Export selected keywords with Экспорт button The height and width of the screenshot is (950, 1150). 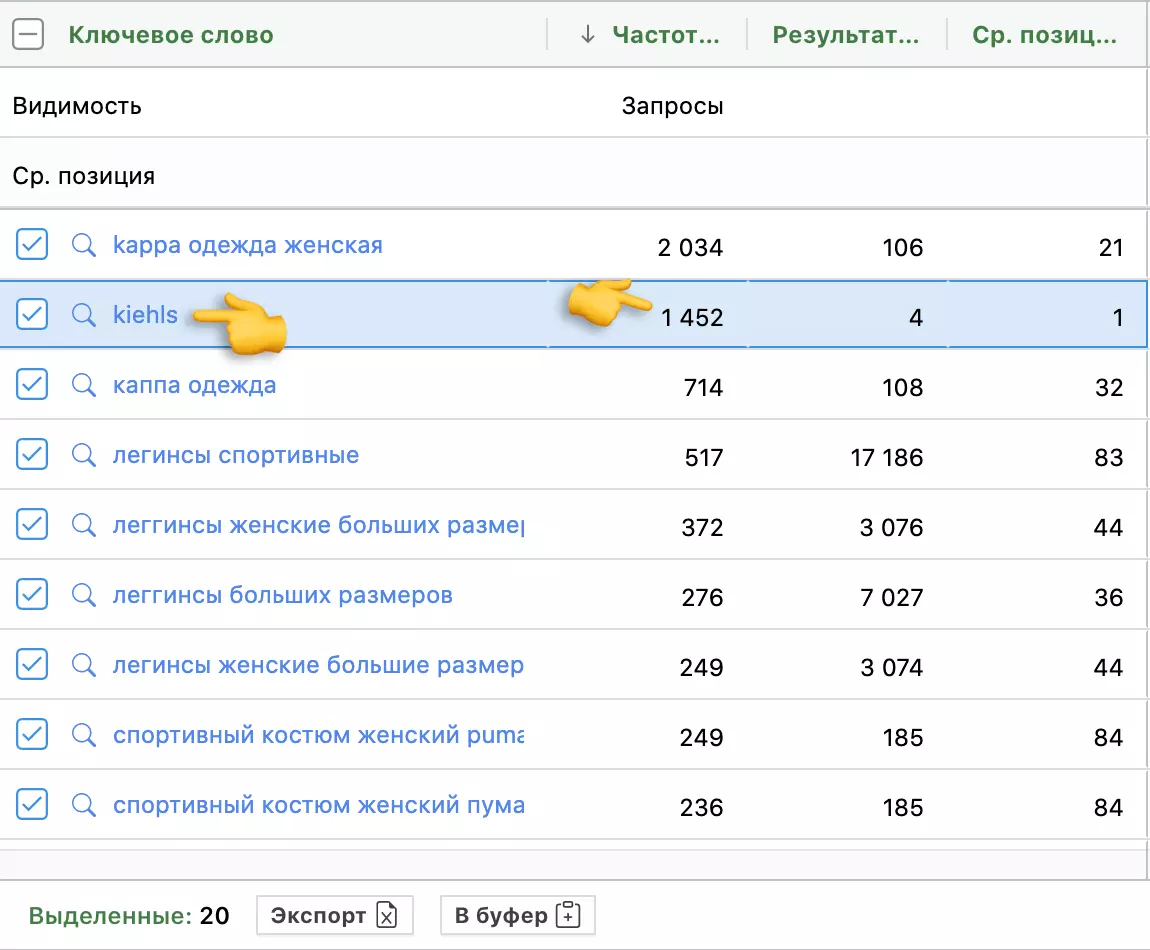334,916
